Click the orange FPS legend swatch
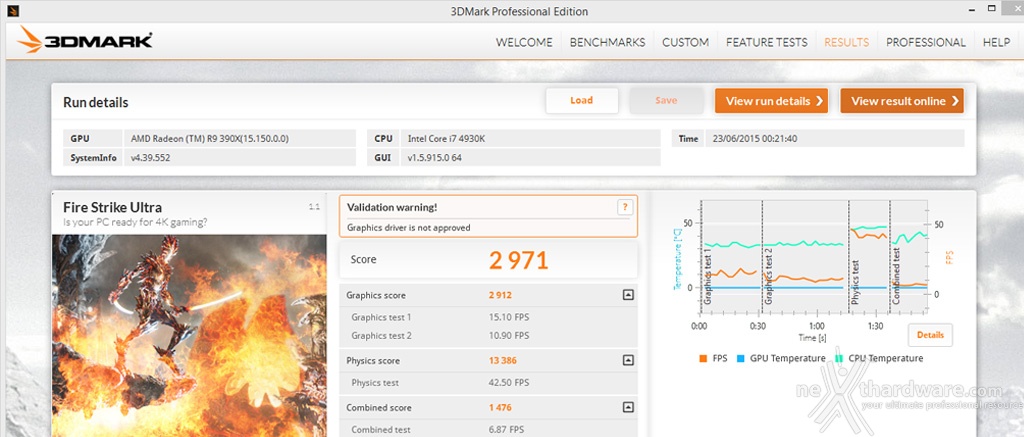Viewport: 1024px width, 437px height. pyautogui.click(x=703, y=358)
